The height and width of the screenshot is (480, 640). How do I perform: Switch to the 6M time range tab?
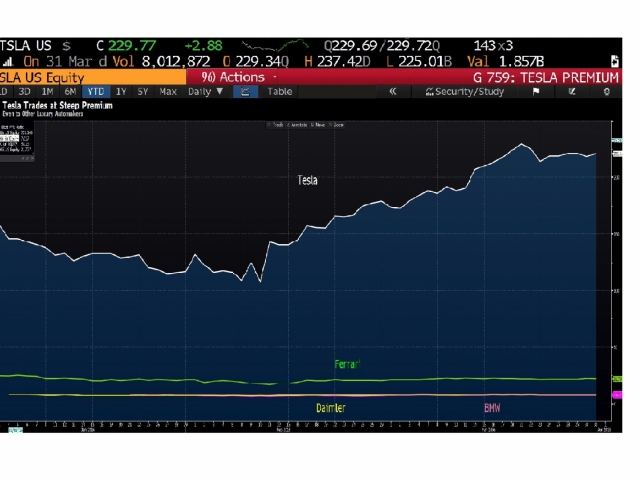(71, 91)
